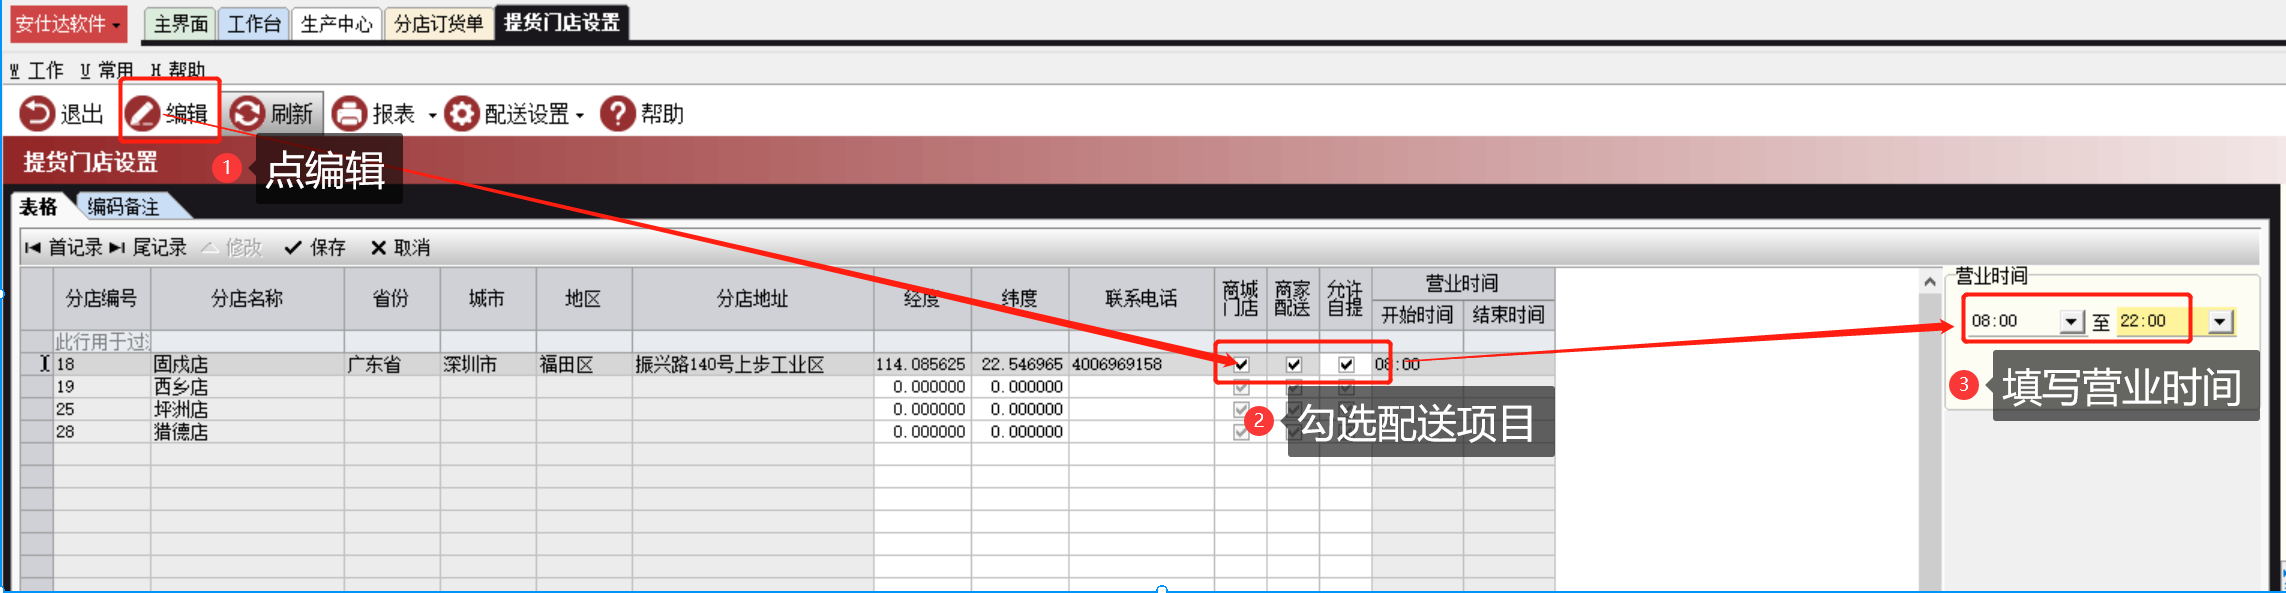Click the 报表 (report) printer button

point(373,114)
